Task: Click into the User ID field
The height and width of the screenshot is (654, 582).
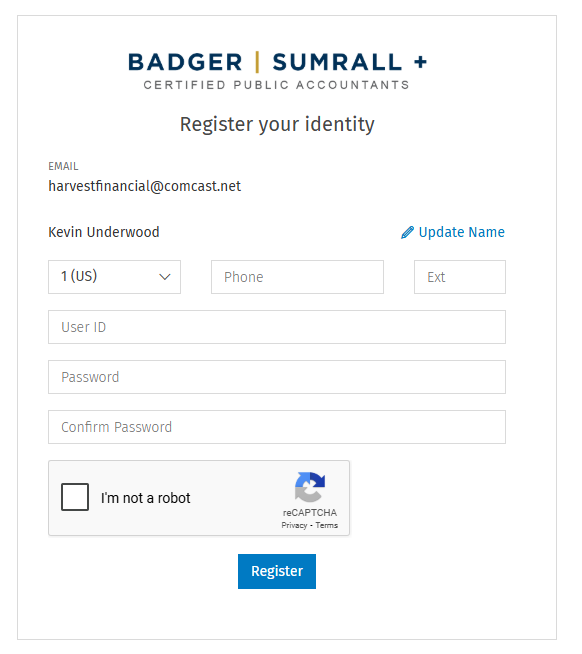Action: (x=277, y=327)
